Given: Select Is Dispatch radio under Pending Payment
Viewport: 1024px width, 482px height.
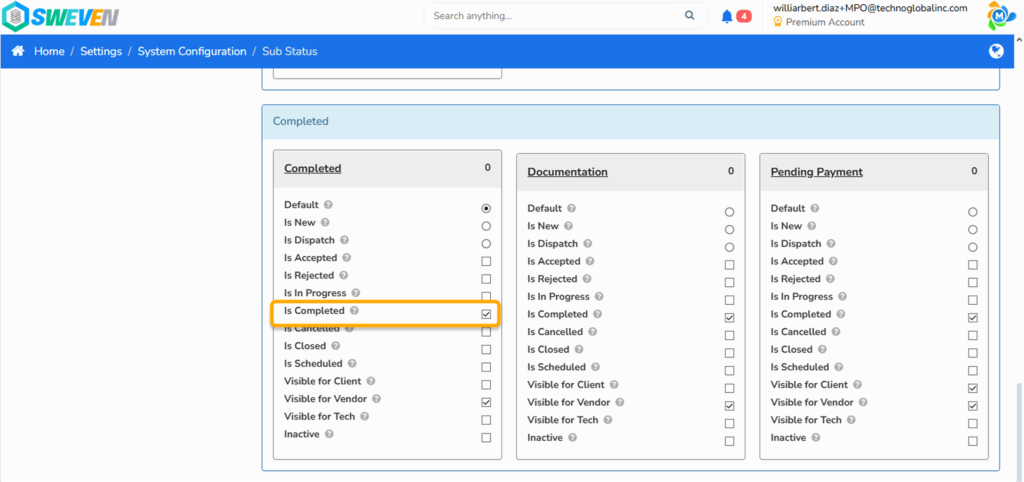Looking at the screenshot, I should coord(973,248).
